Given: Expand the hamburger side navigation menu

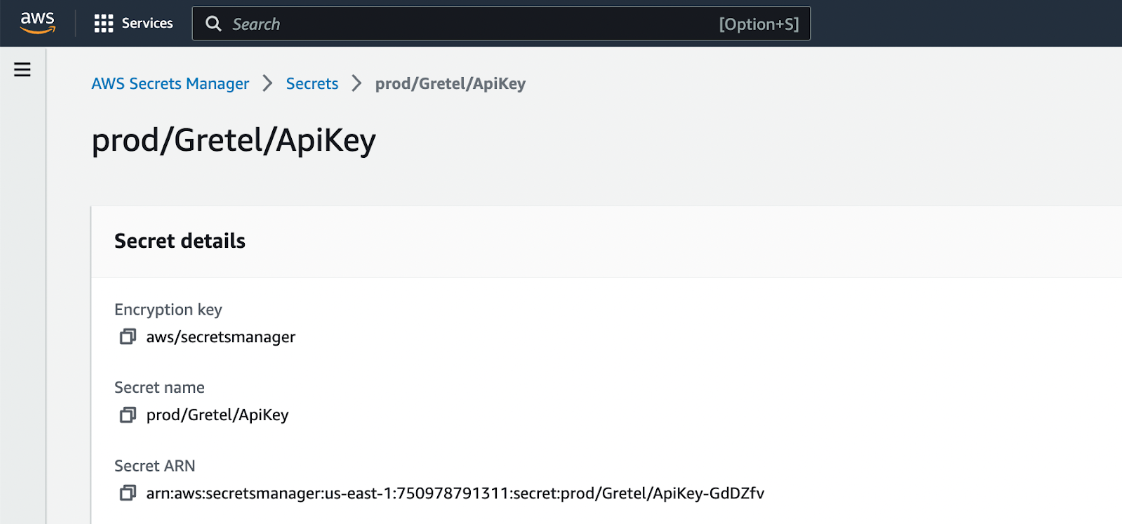Looking at the screenshot, I should (x=22, y=70).
